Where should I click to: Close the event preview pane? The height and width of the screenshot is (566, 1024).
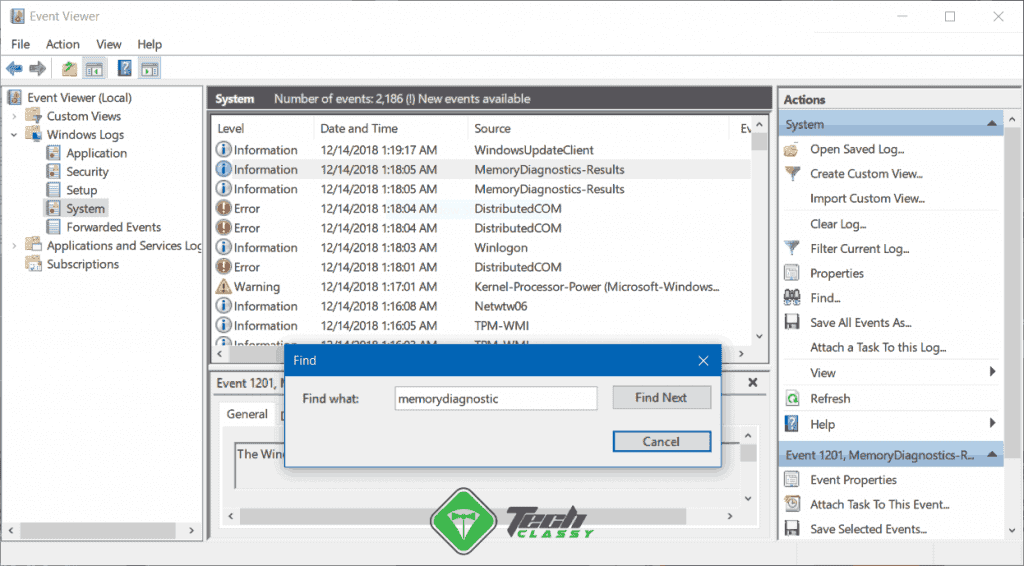click(x=752, y=383)
